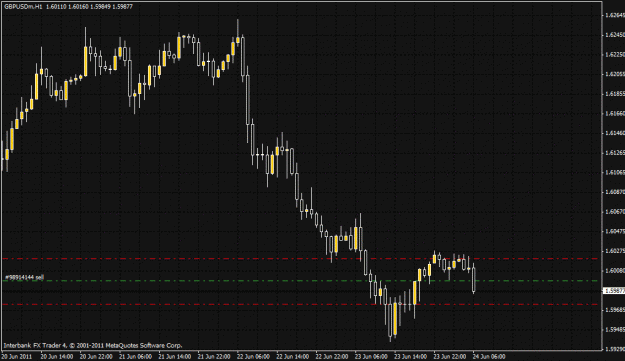Click the 22 Jun 14:00 time label
This screenshot has width=625, height=361.
click(x=293, y=356)
